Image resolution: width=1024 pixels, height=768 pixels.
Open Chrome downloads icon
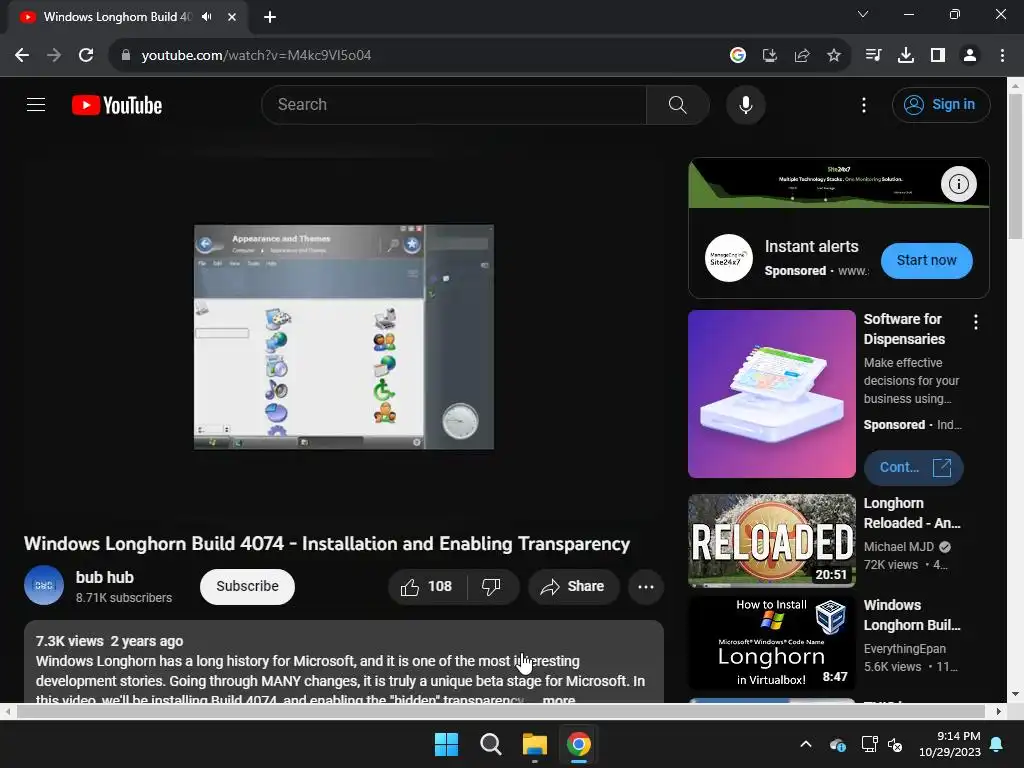pos(905,55)
